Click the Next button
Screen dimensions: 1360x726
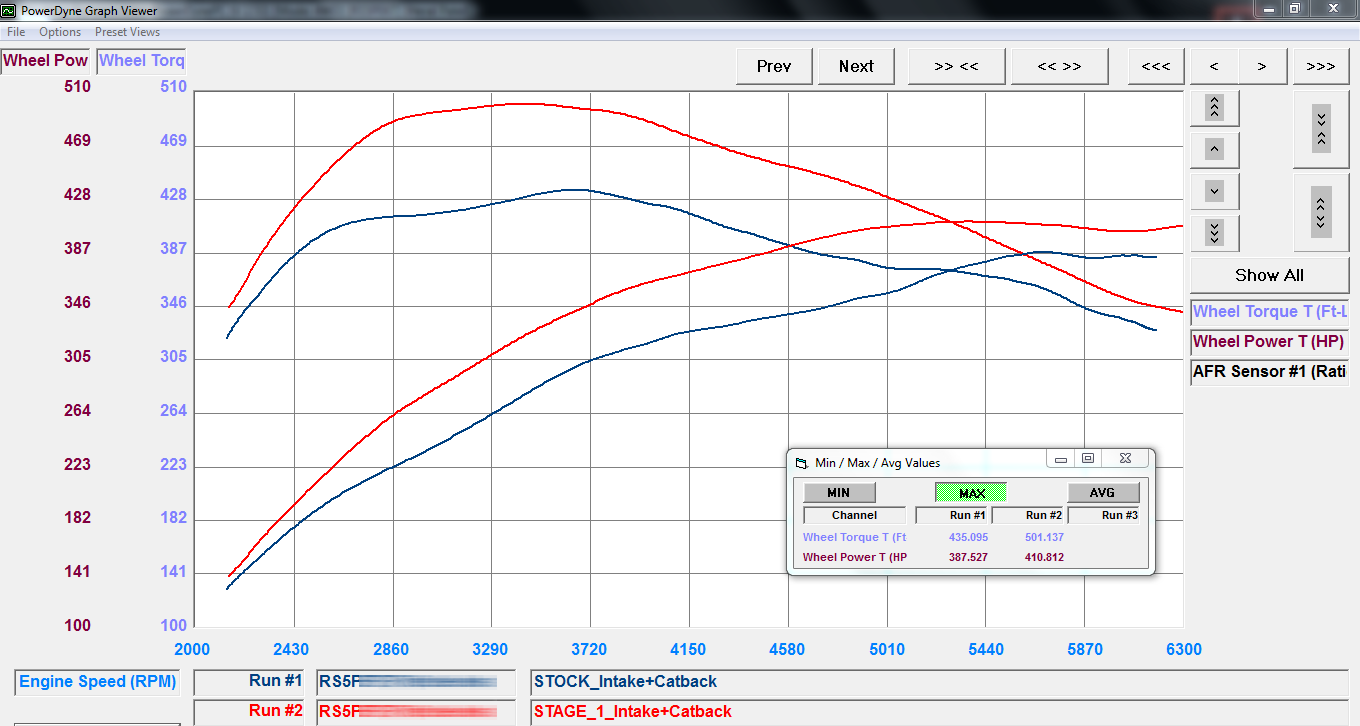[x=856, y=66]
